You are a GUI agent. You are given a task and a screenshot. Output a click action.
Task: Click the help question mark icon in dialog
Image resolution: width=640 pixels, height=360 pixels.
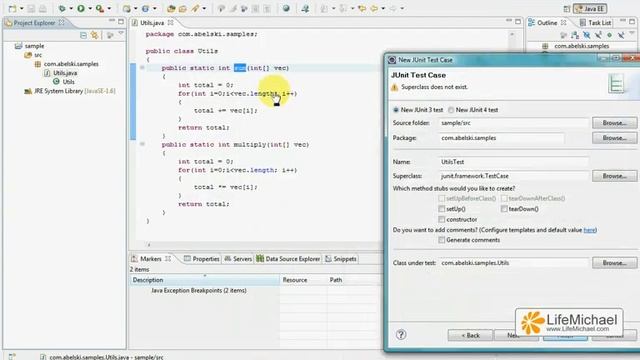click(x=401, y=335)
